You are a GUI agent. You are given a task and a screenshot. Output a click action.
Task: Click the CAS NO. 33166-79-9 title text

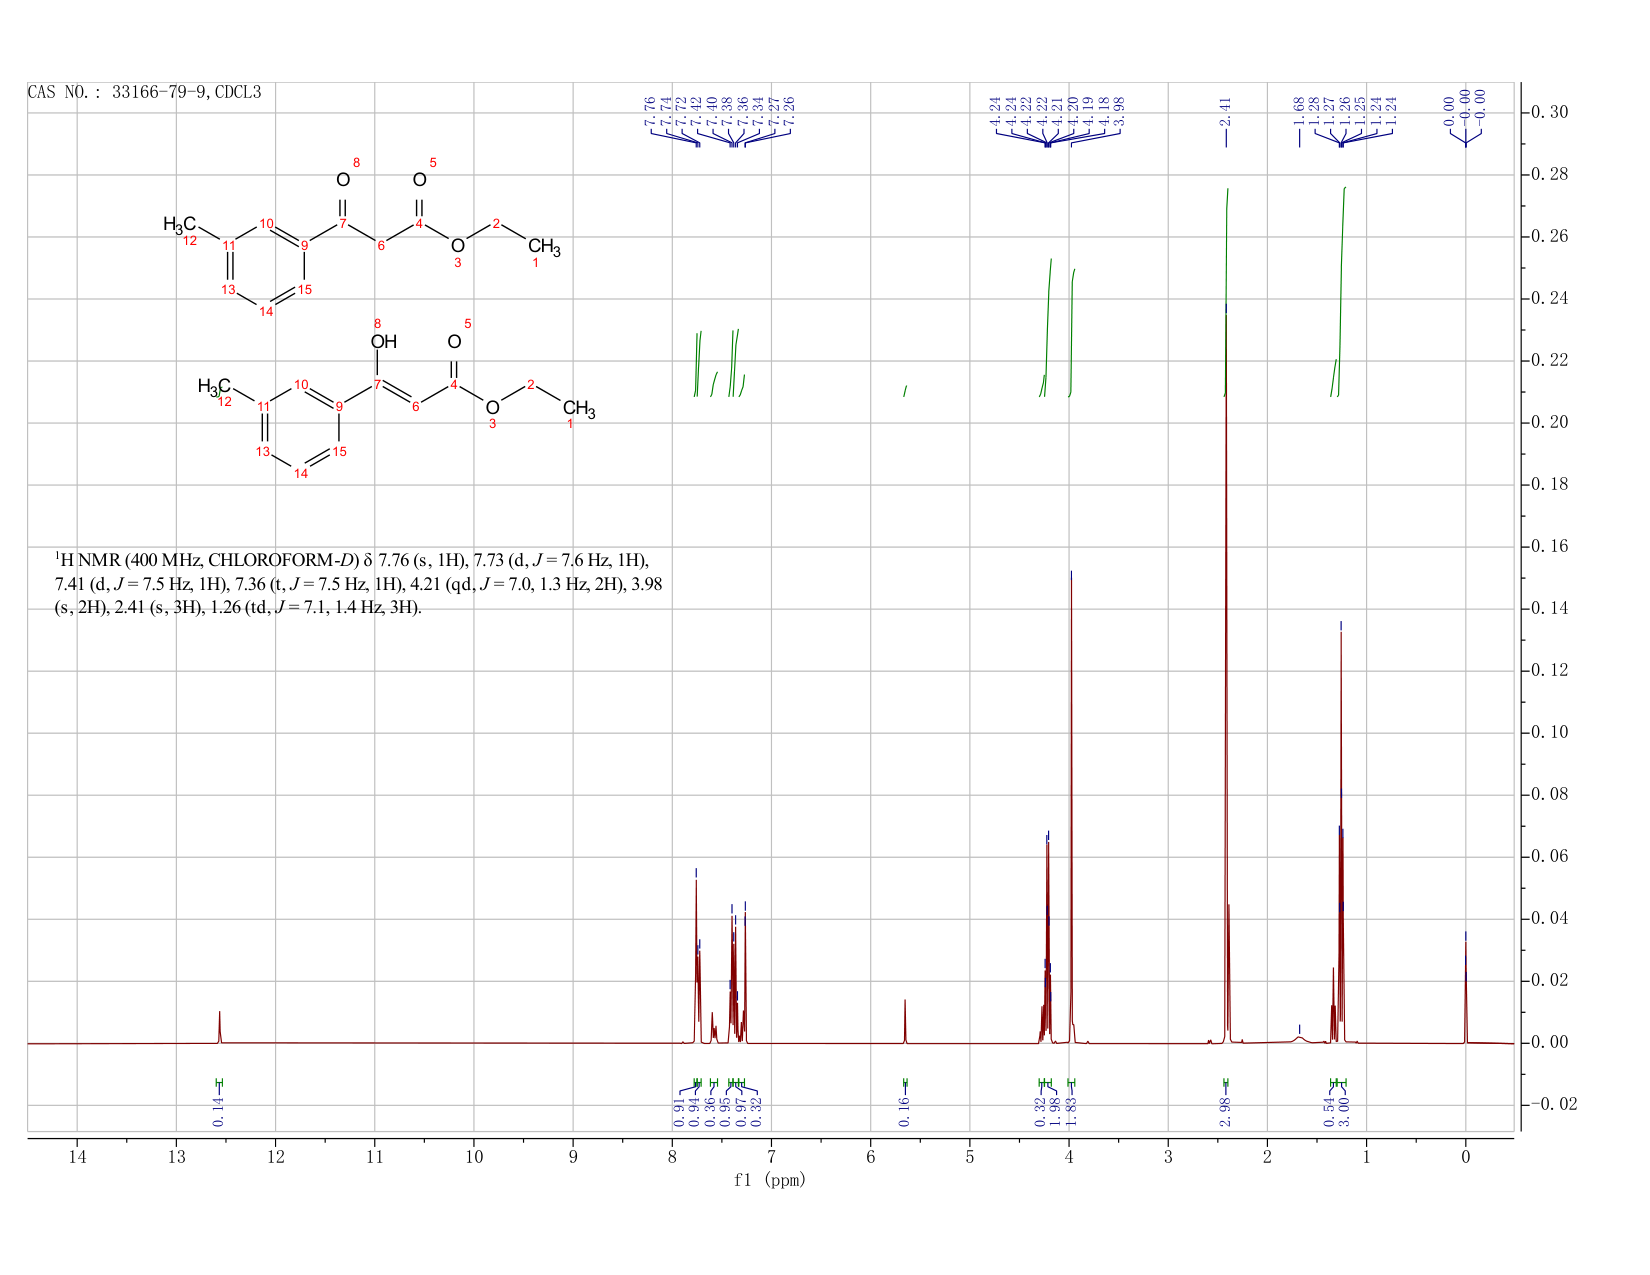pyautogui.click(x=144, y=92)
